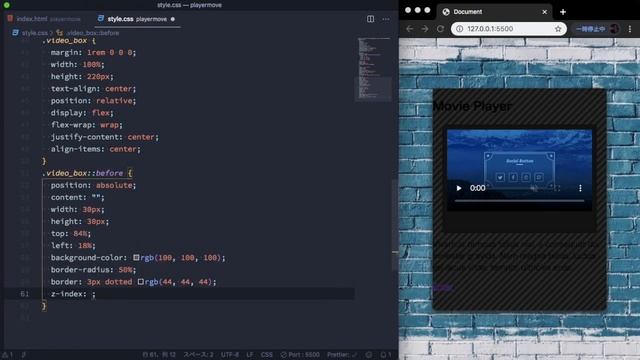This screenshot has width=640, height=360.
Task: Click the Movie Player heading
Action: click(472, 106)
